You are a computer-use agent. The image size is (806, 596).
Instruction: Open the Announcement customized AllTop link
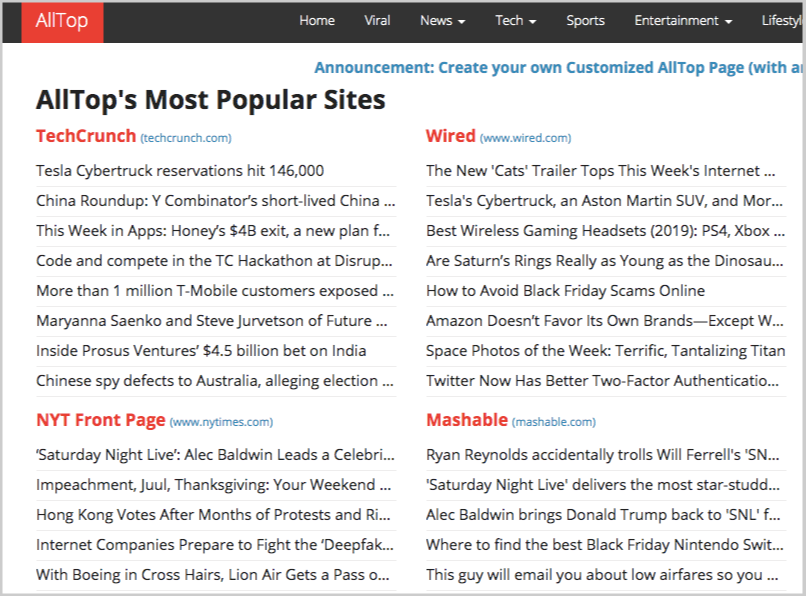(x=558, y=67)
